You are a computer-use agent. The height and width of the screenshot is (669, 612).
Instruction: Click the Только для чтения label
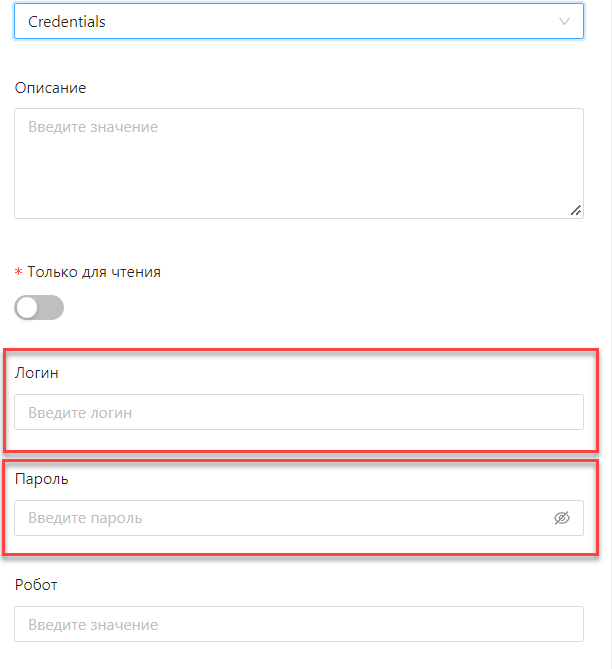[x=94, y=272]
